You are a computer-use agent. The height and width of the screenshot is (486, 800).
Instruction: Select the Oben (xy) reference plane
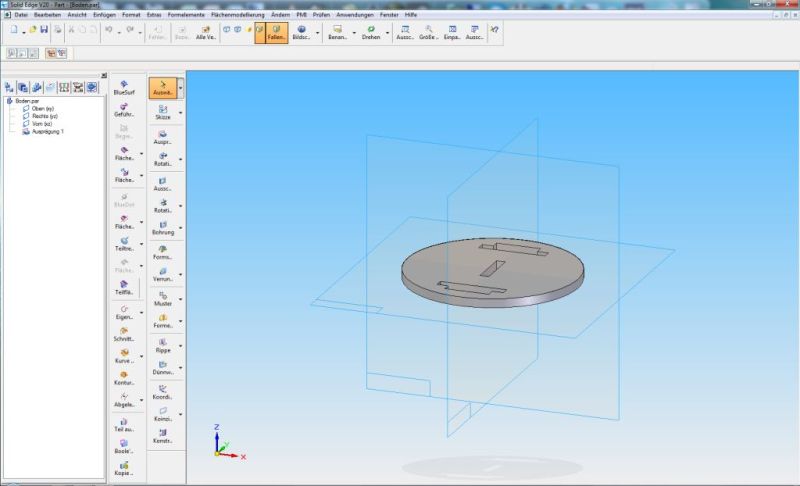[43, 108]
